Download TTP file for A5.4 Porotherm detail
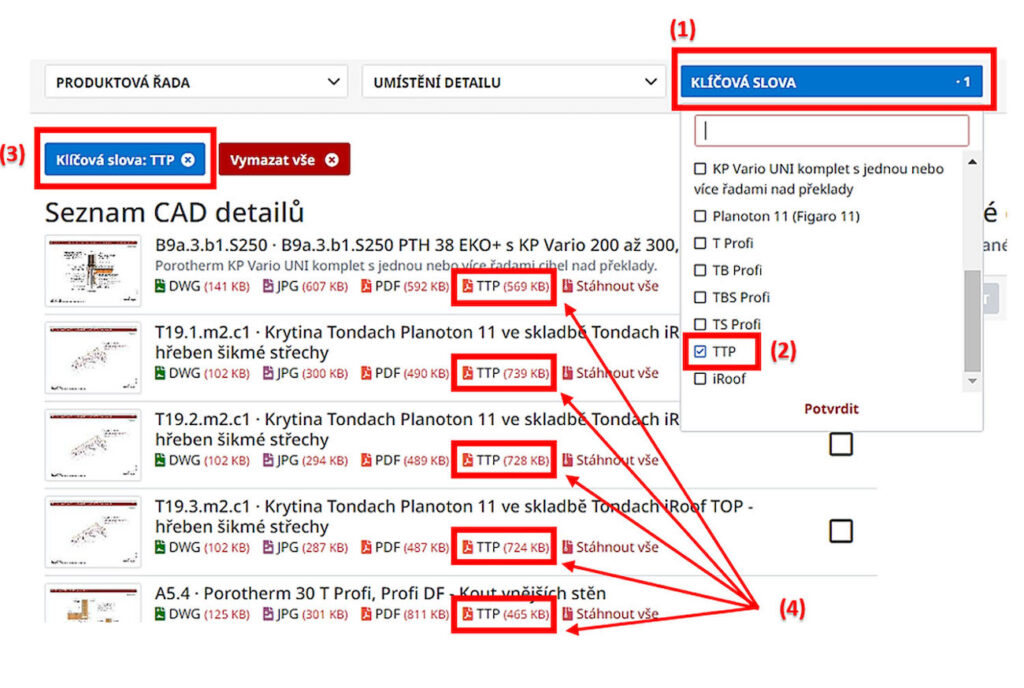The height and width of the screenshot is (688, 1024). [x=505, y=613]
